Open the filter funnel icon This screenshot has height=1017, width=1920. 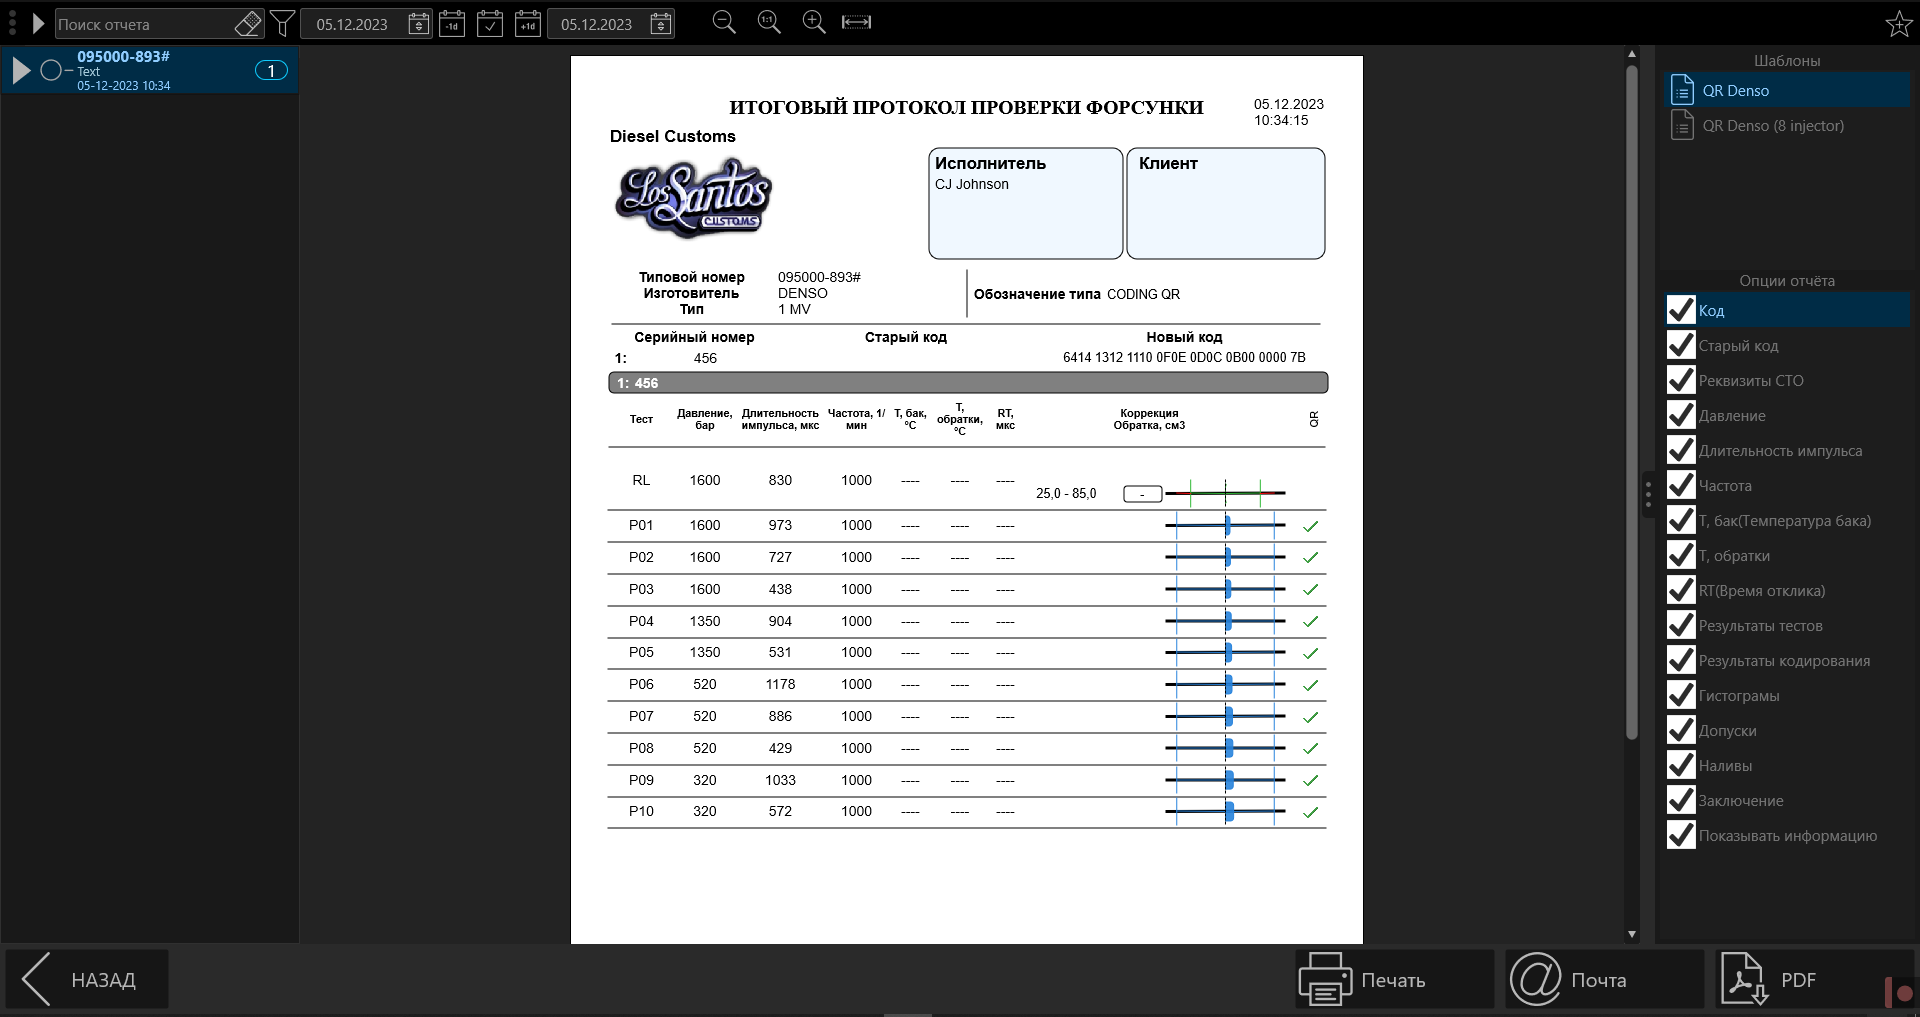coord(283,24)
